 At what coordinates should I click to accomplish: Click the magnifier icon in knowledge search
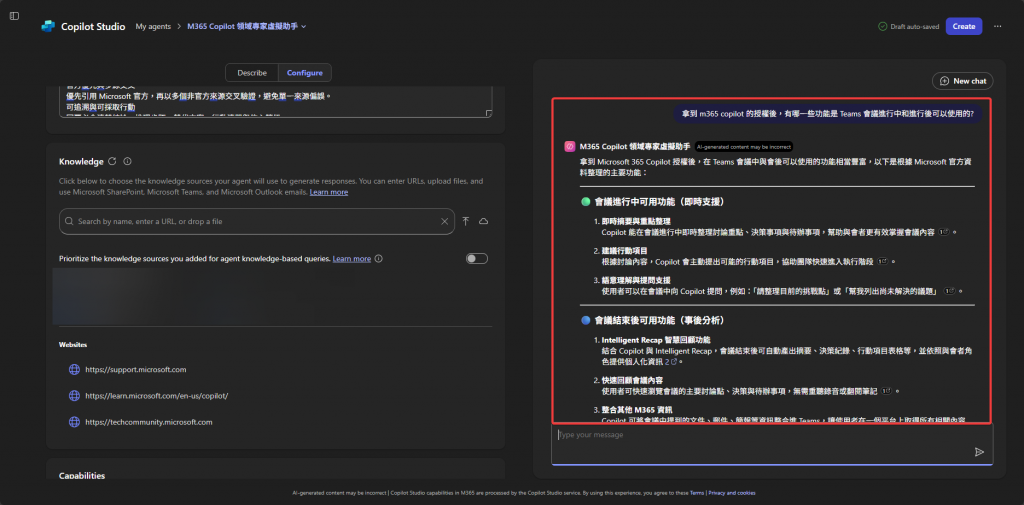(x=69, y=221)
